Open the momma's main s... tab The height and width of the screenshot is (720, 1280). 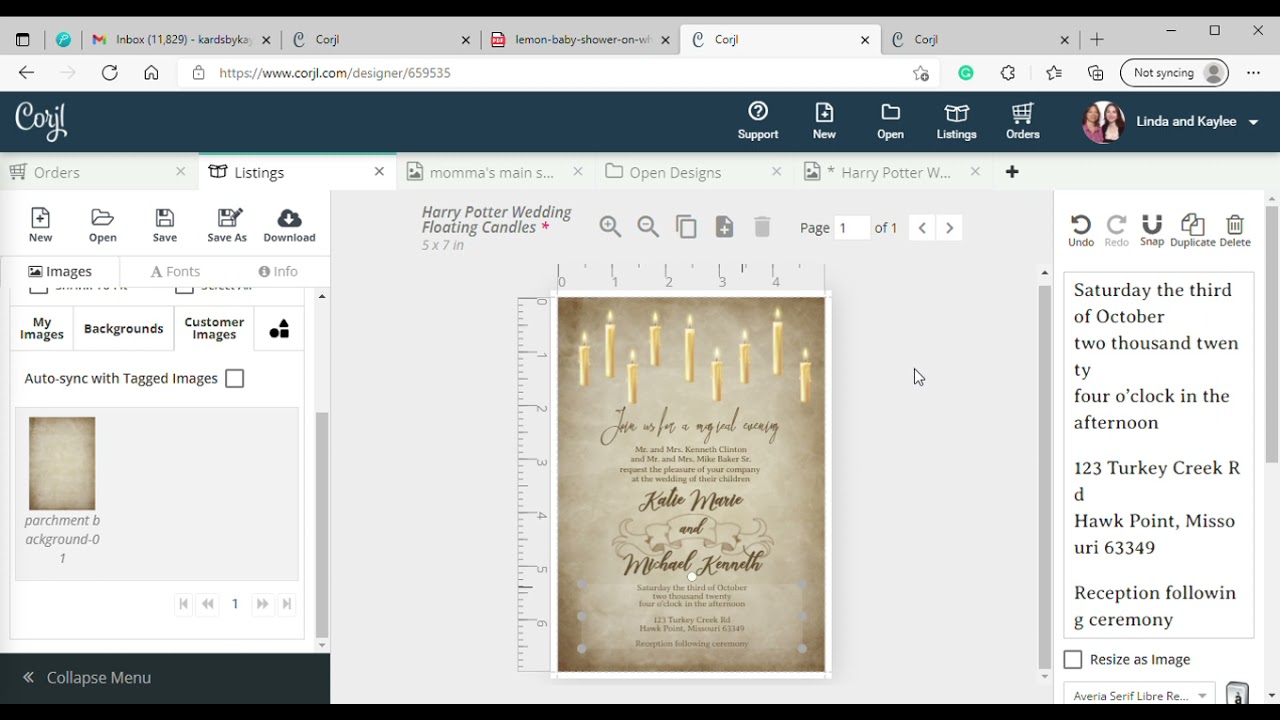click(491, 172)
